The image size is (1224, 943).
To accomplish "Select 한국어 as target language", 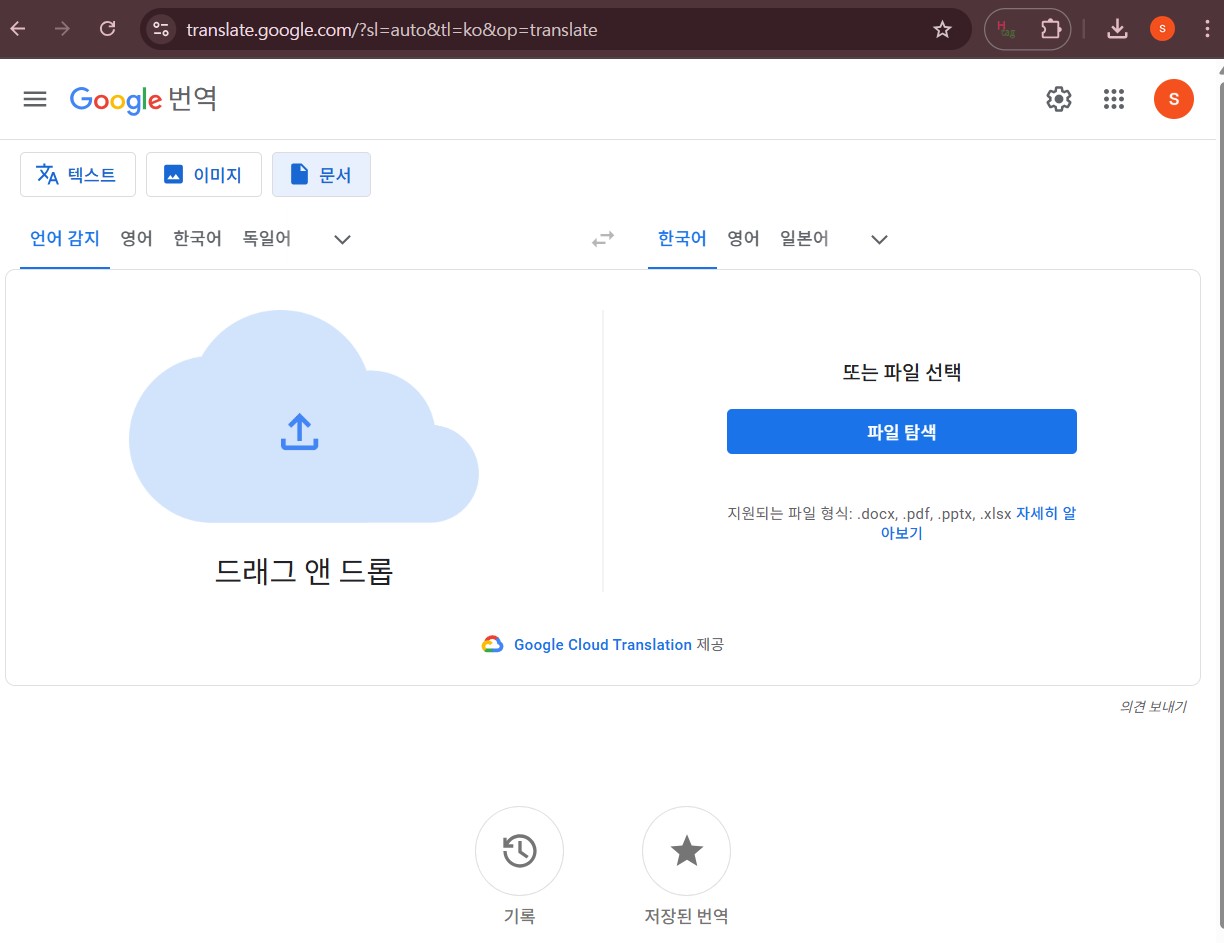I will 682,239.
